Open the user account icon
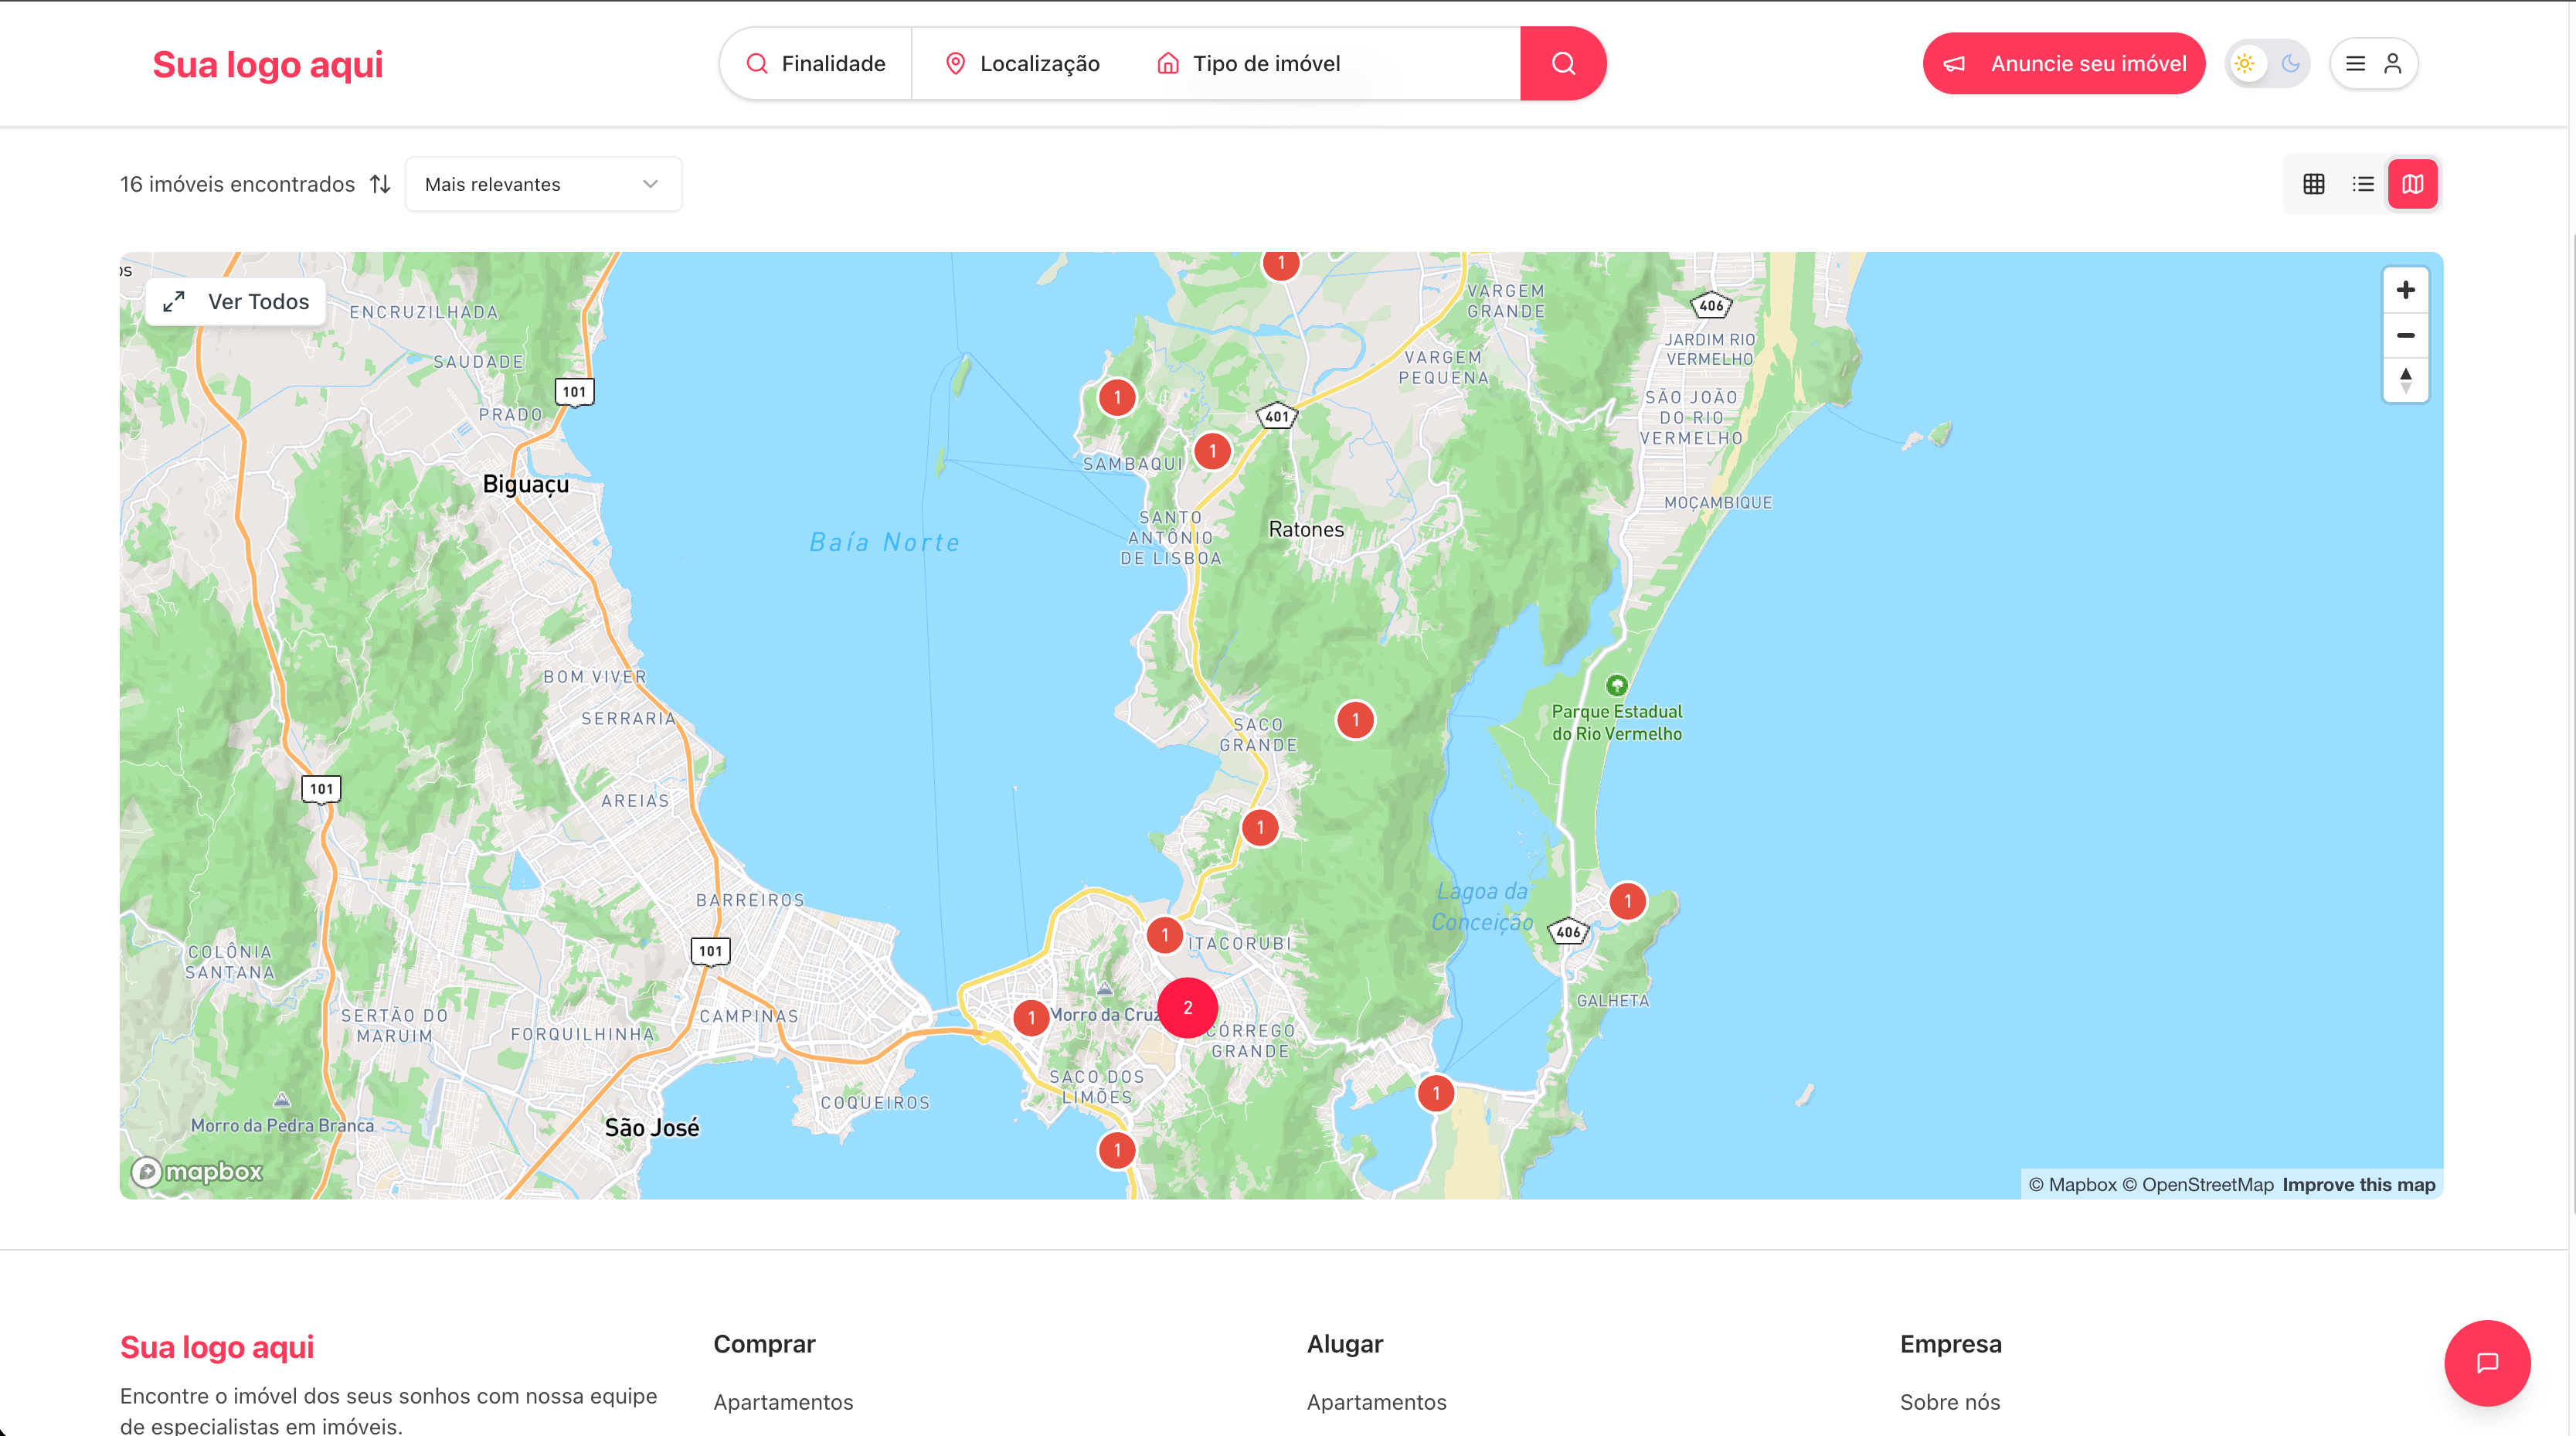 point(2392,63)
